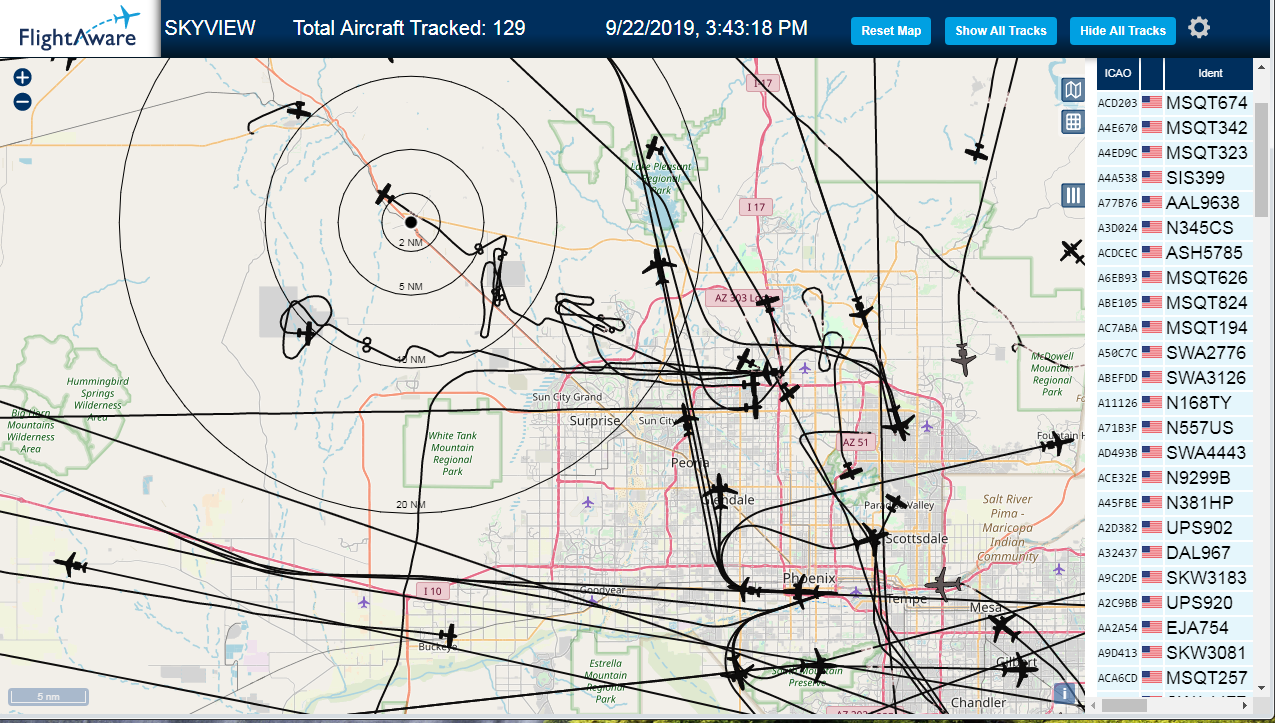Sort table by ICAO column header
The image size is (1275, 723).
pos(1118,74)
